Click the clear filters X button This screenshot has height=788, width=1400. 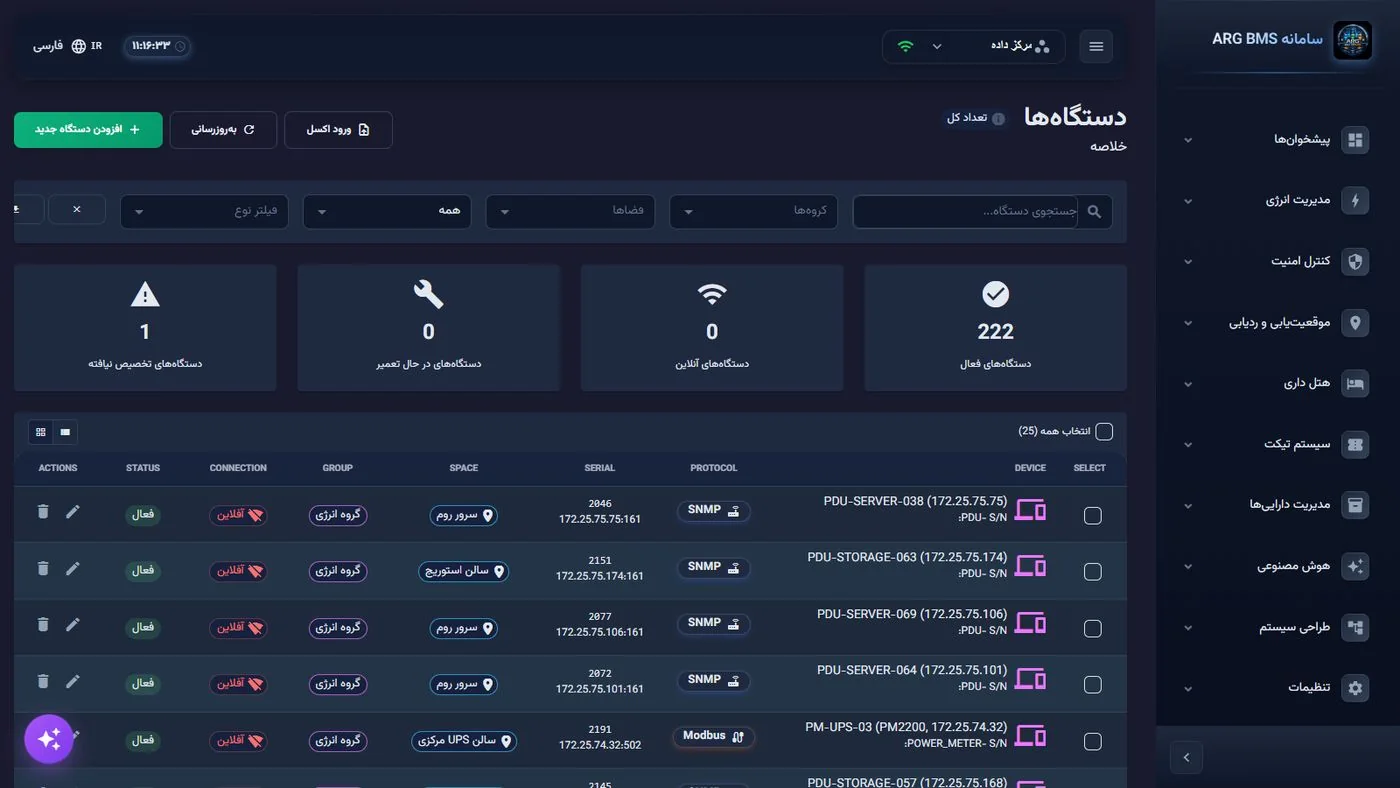(77, 209)
